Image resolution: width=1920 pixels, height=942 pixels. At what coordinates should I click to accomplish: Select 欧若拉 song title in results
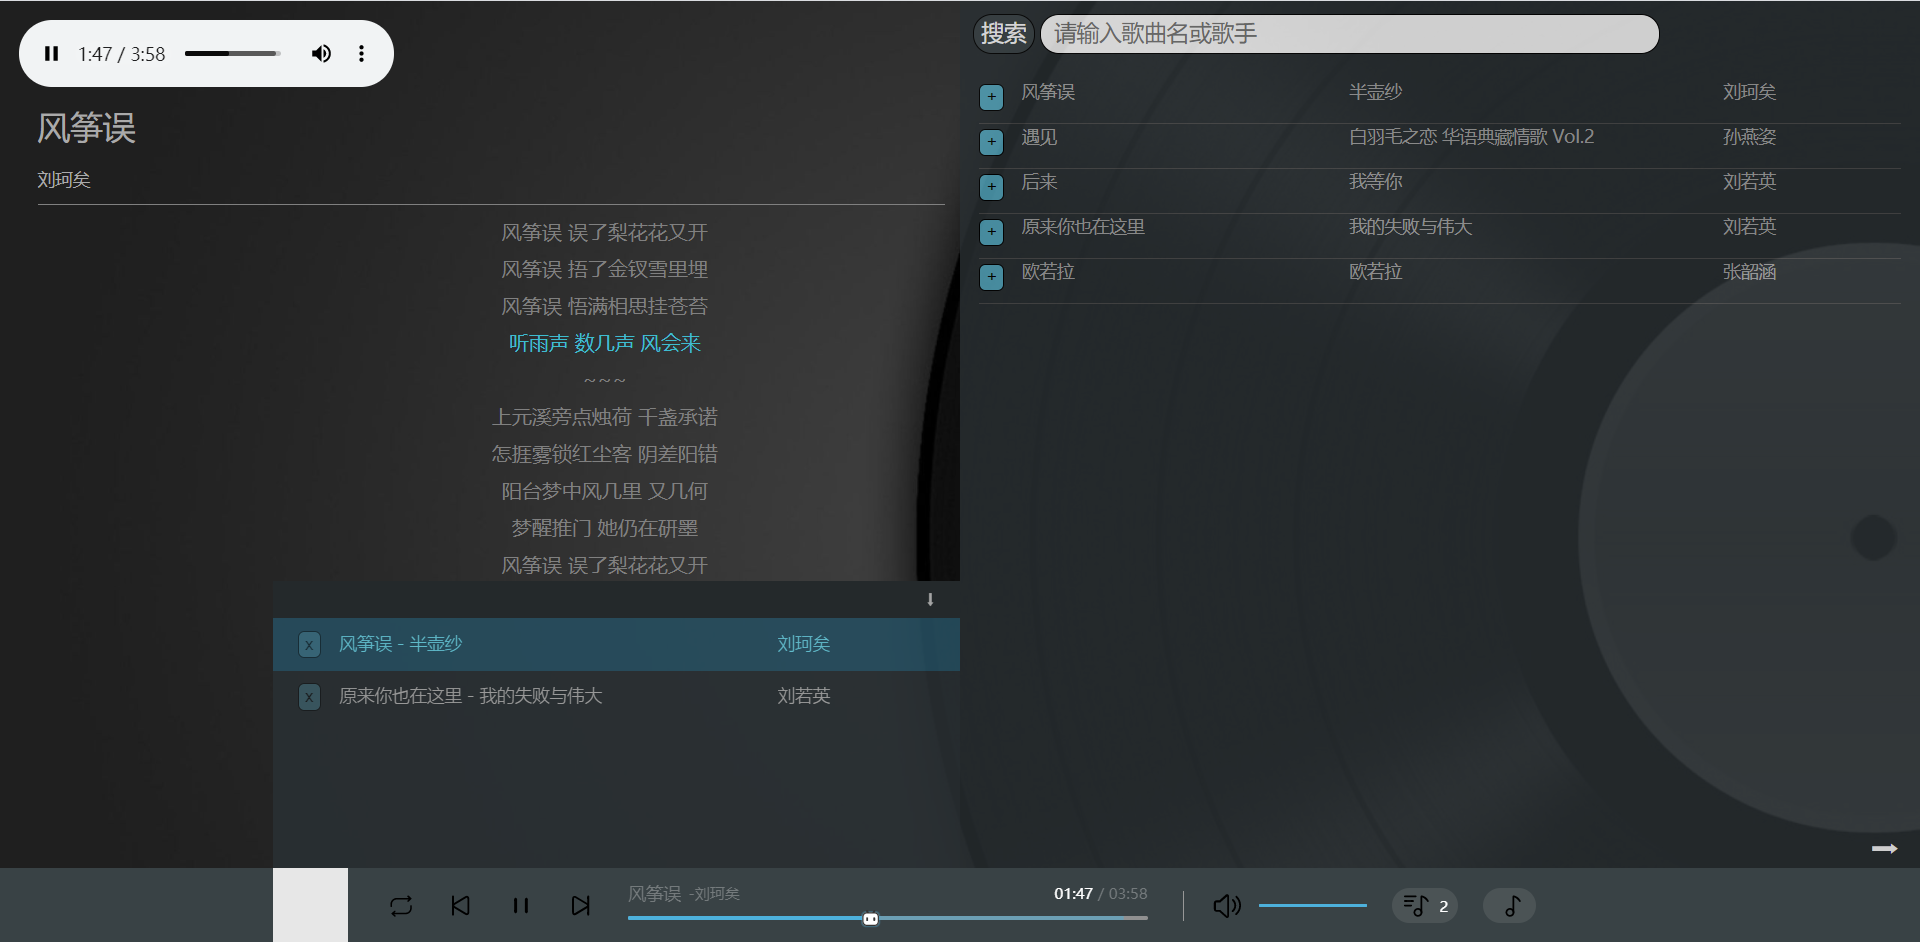pos(1047,272)
